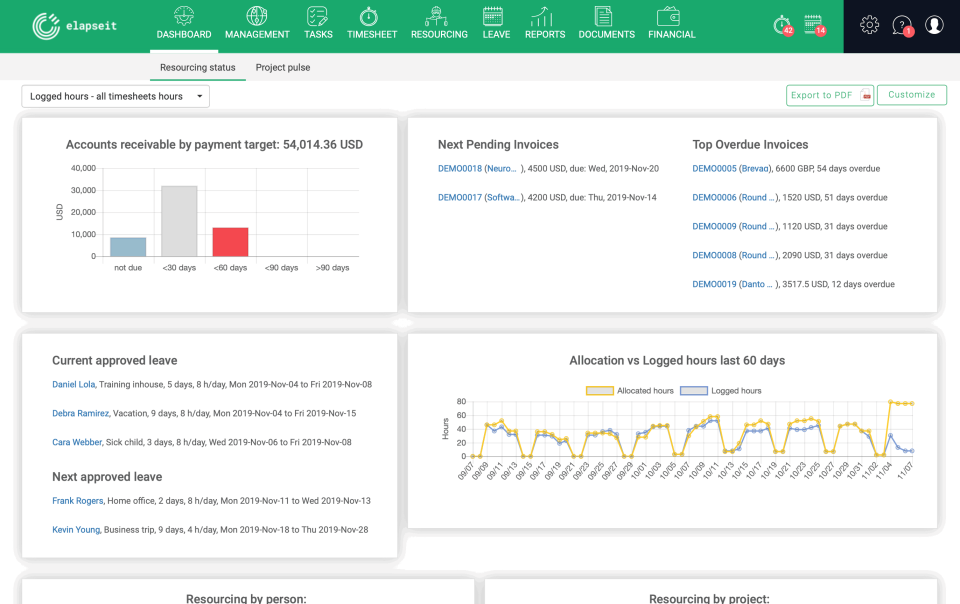The width and height of the screenshot is (960, 604).
Task: Click the timer notifications icon with 42 badge
Action: (783, 25)
